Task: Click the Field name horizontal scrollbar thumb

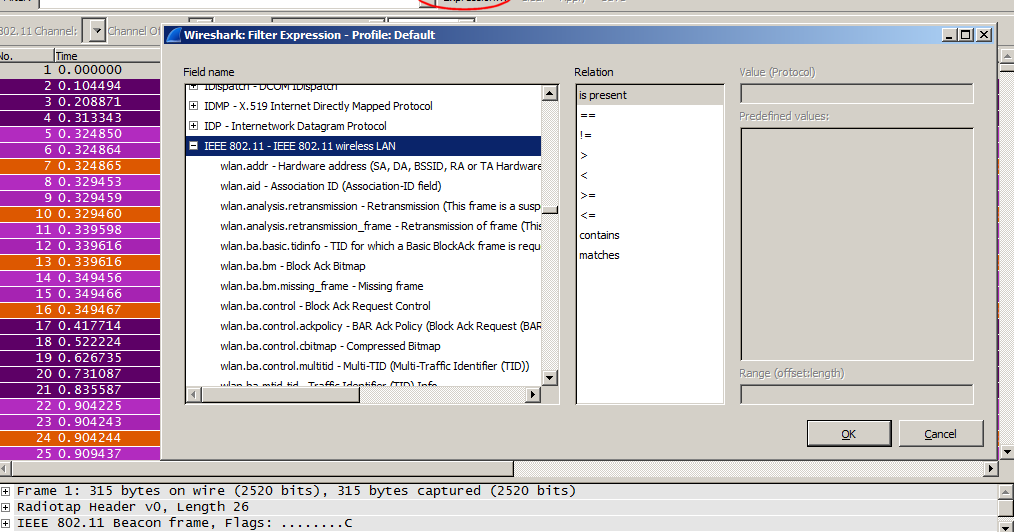Action: pos(280,394)
